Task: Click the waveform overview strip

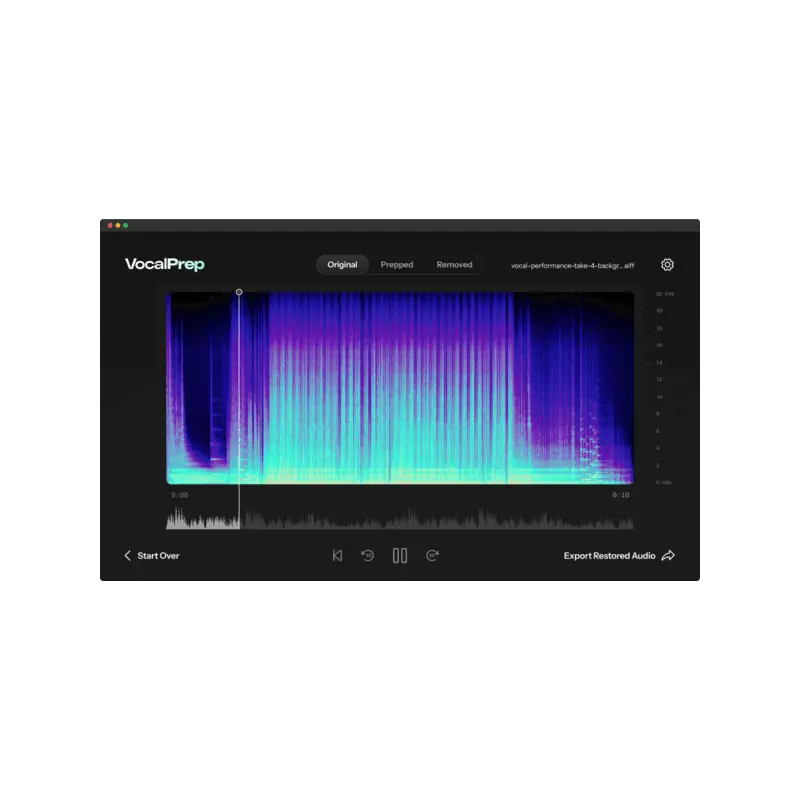Action: pyautogui.click(x=399, y=518)
